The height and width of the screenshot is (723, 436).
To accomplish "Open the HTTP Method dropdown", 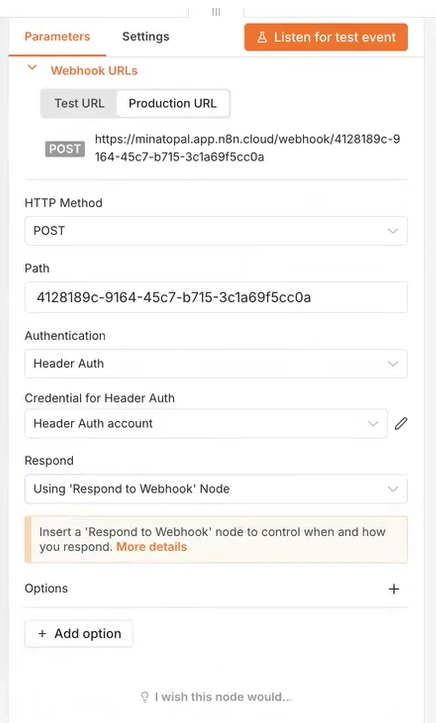I will [216, 231].
